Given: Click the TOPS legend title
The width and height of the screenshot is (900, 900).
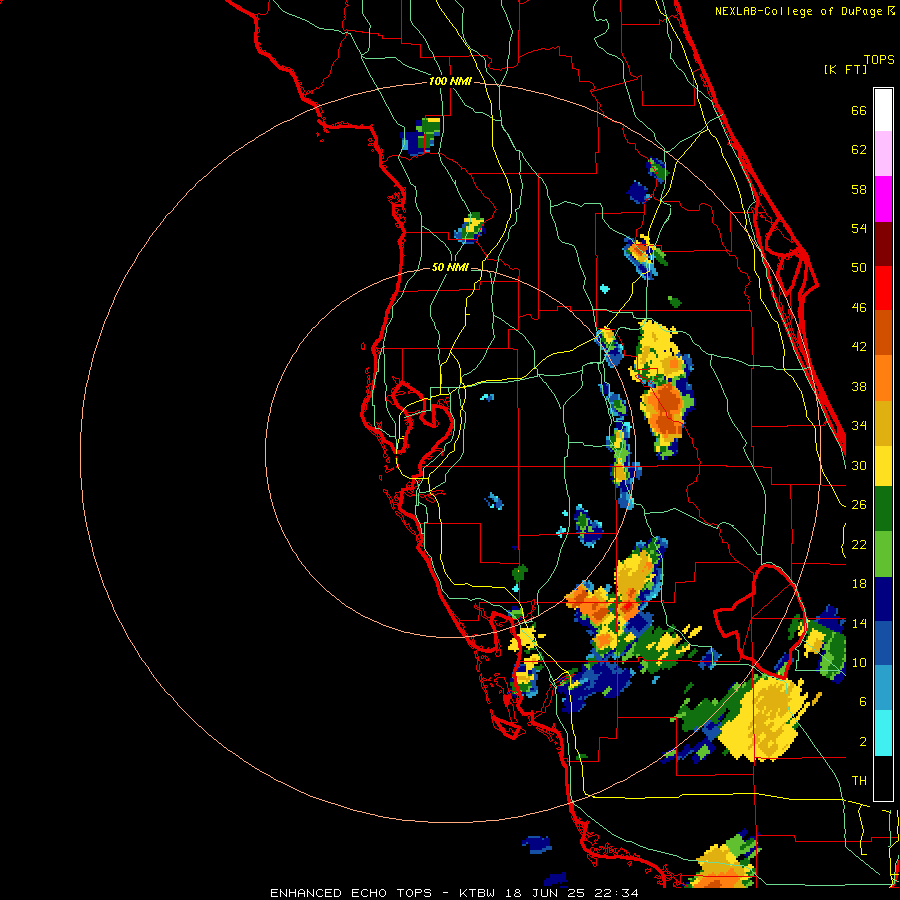Looking at the screenshot, I should (879, 60).
